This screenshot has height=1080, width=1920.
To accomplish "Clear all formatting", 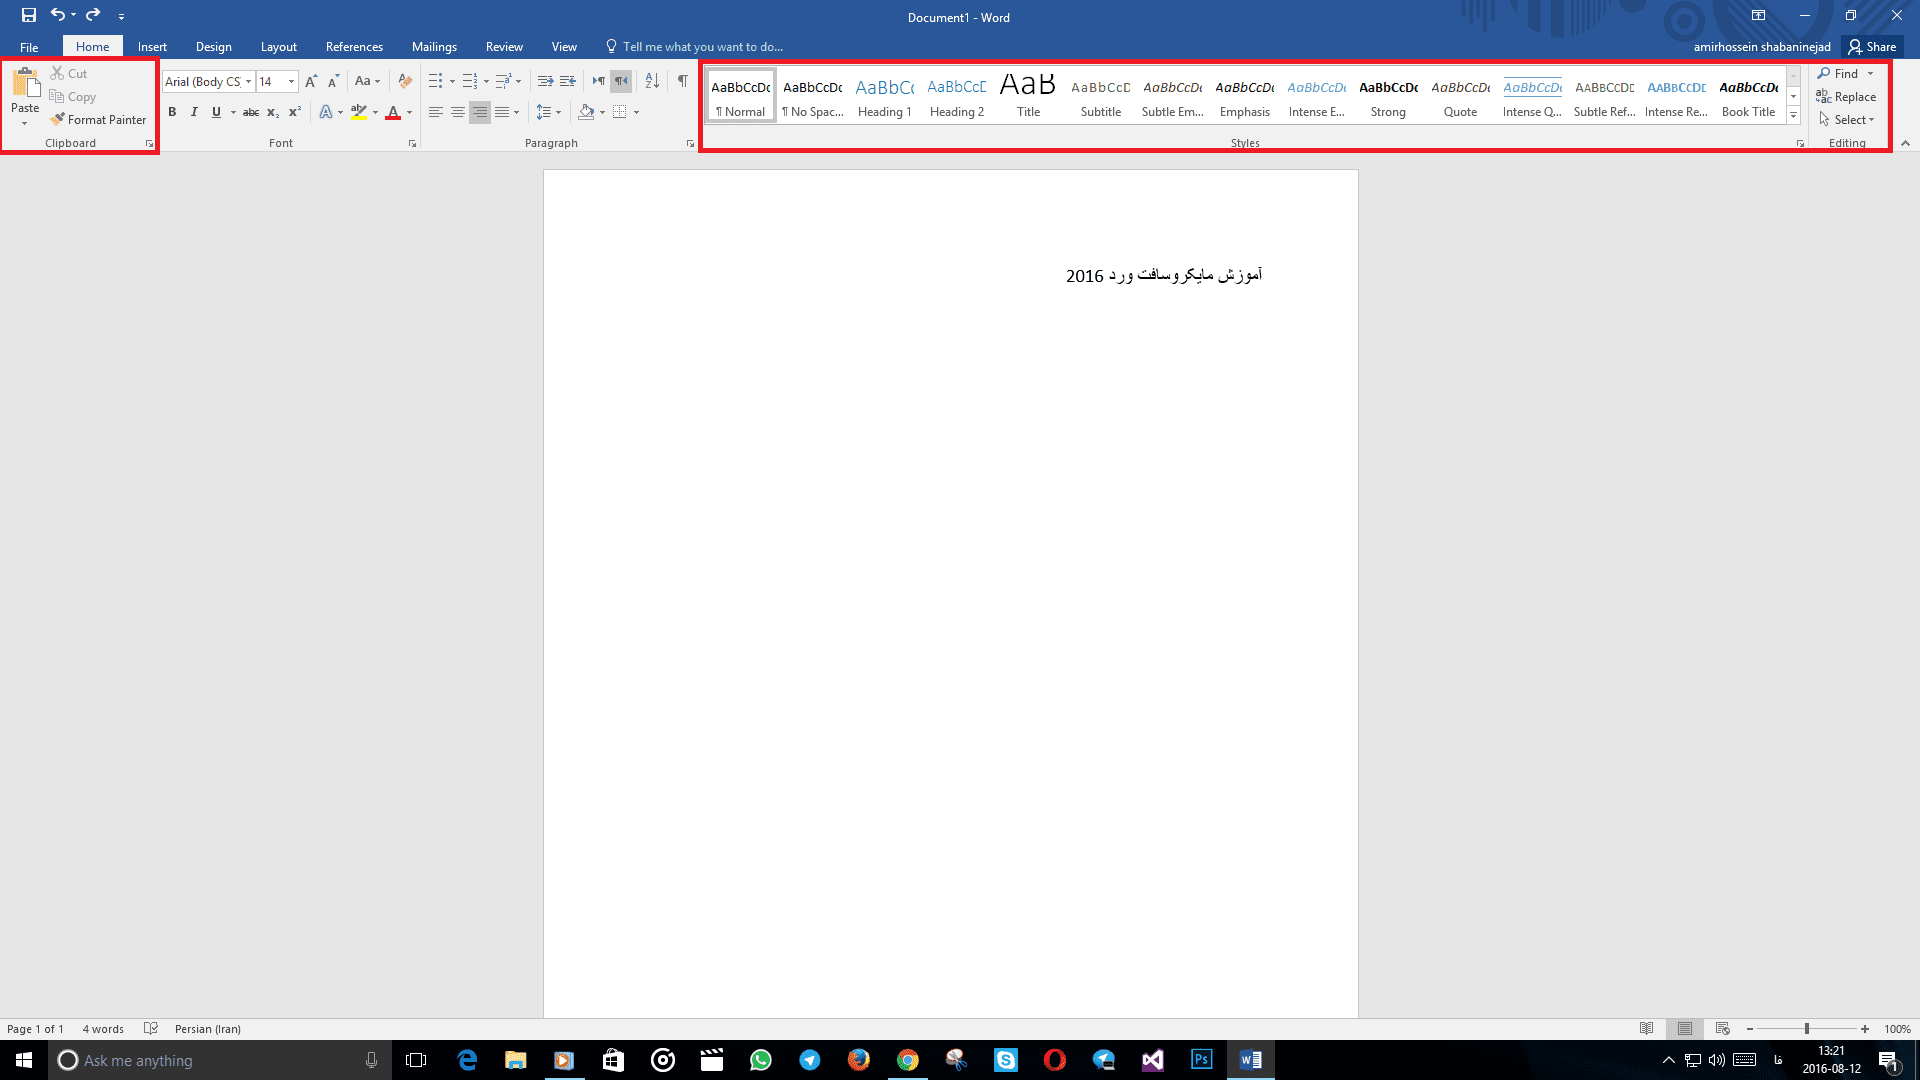I will [405, 82].
